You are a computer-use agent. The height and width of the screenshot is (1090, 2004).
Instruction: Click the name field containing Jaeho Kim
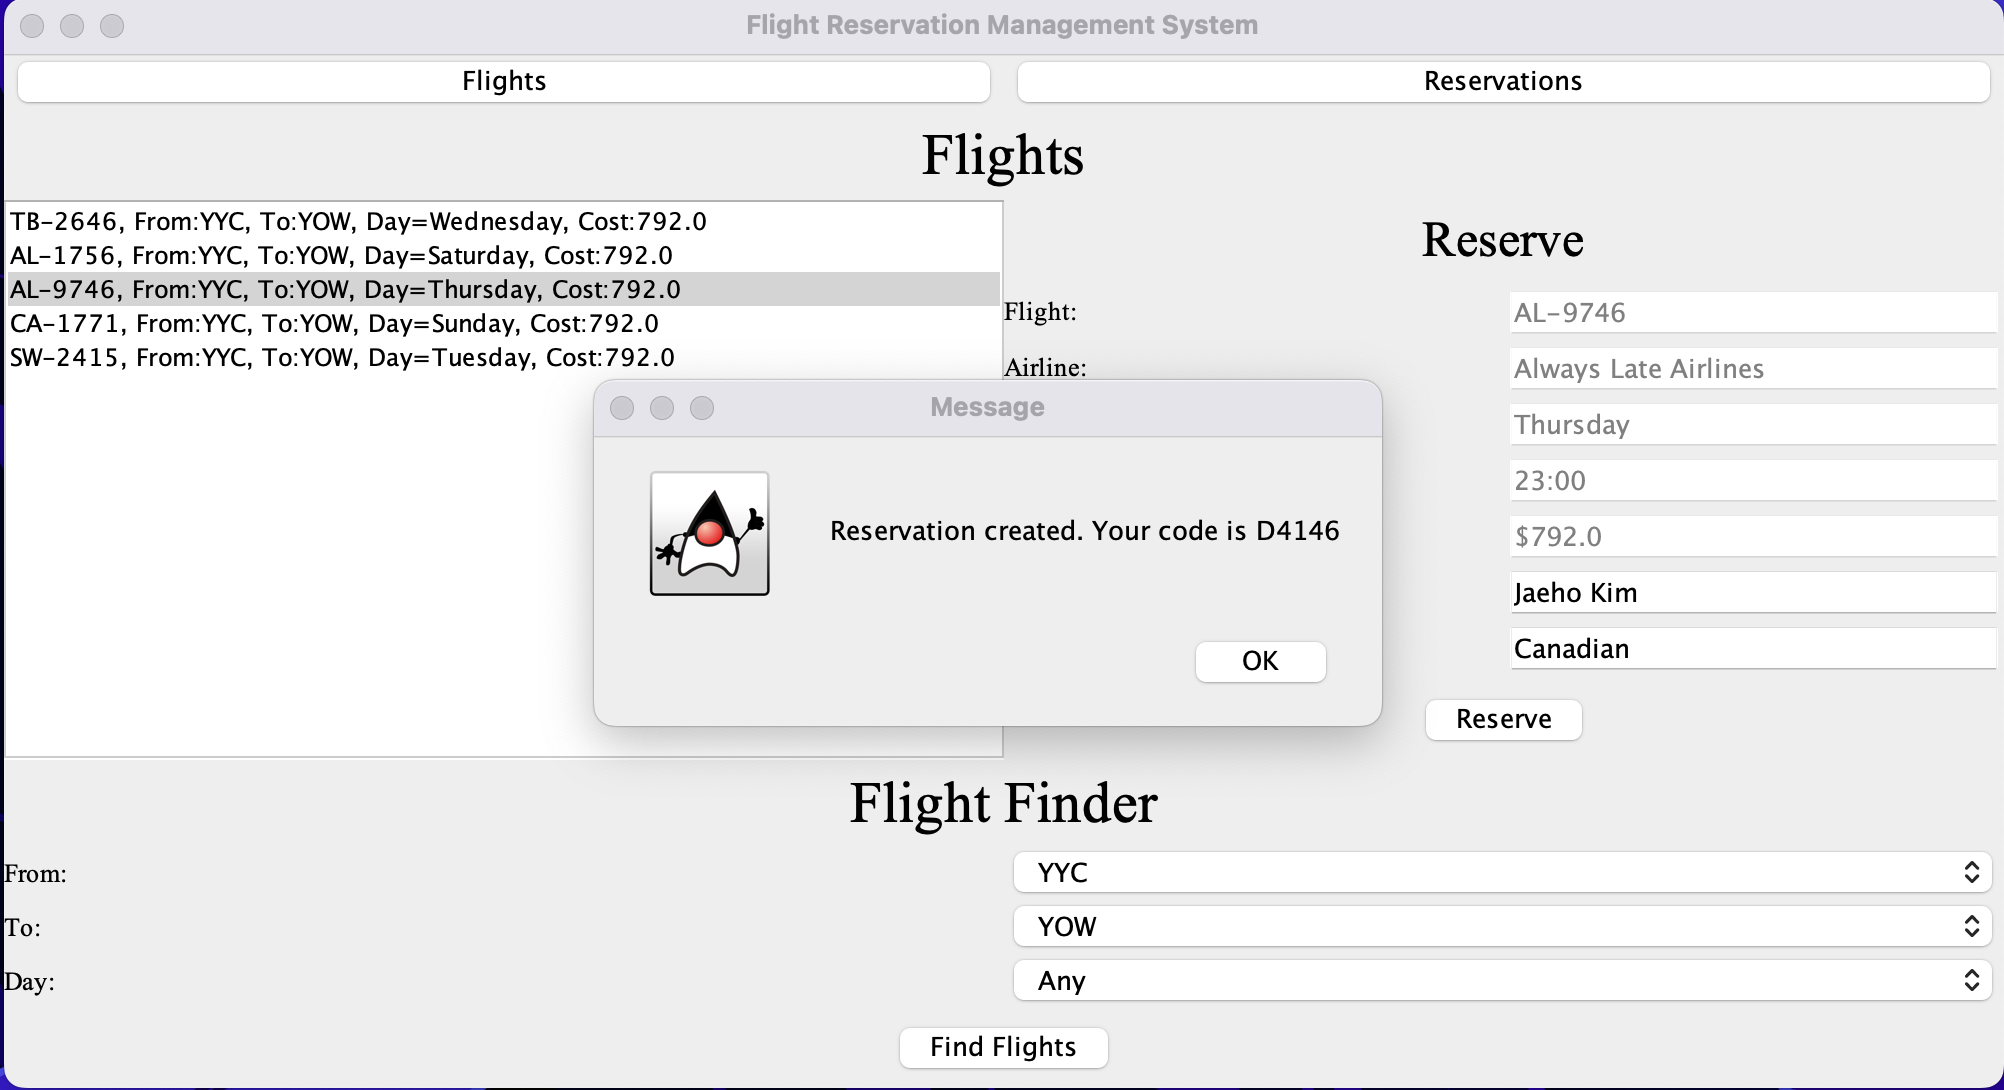pyautogui.click(x=1751, y=592)
